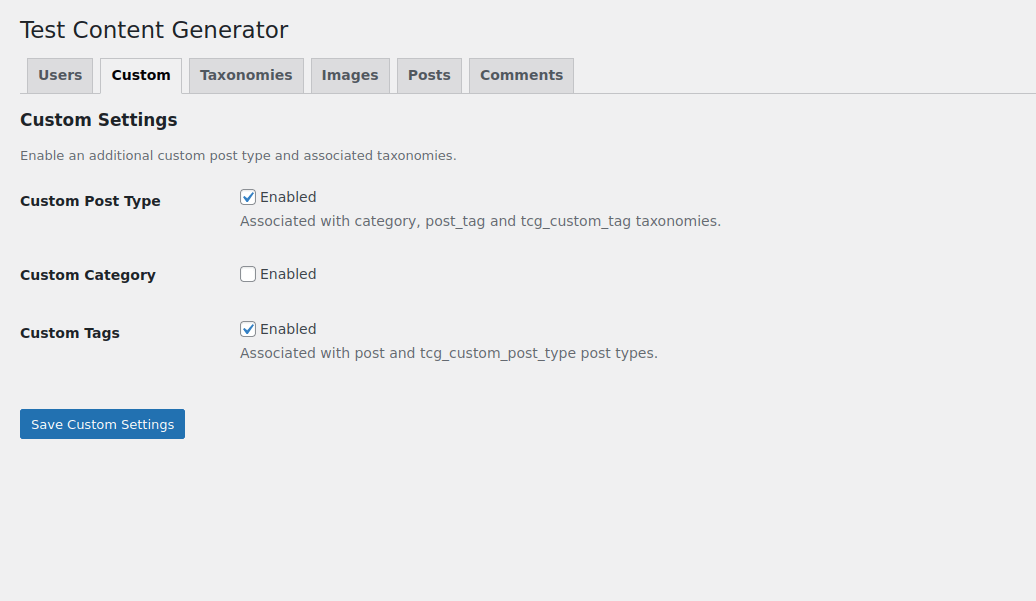Click the tcg_custom_tag taxonomies description text
This screenshot has height=601, width=1036.
point(480,221)
